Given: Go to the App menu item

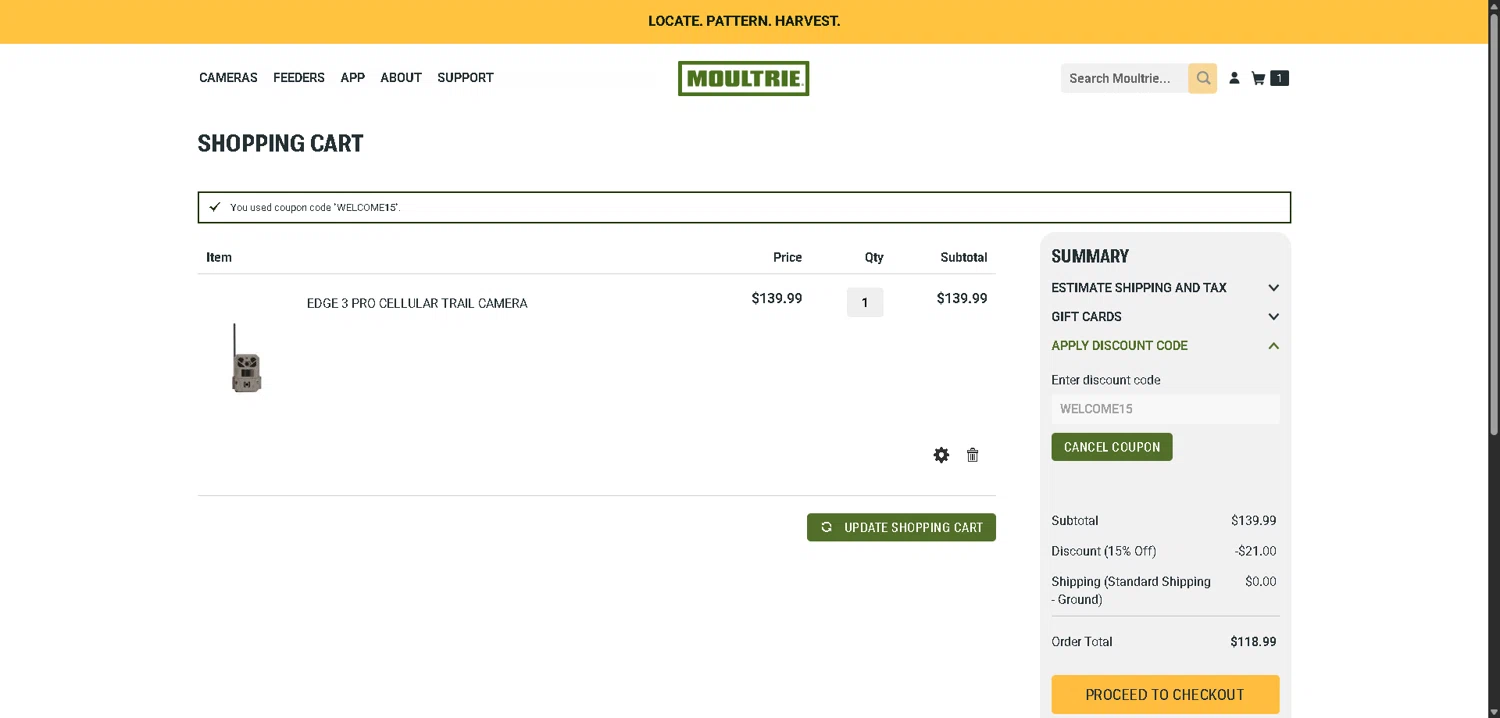Looking at the screenshot, I should click(352, 78).
